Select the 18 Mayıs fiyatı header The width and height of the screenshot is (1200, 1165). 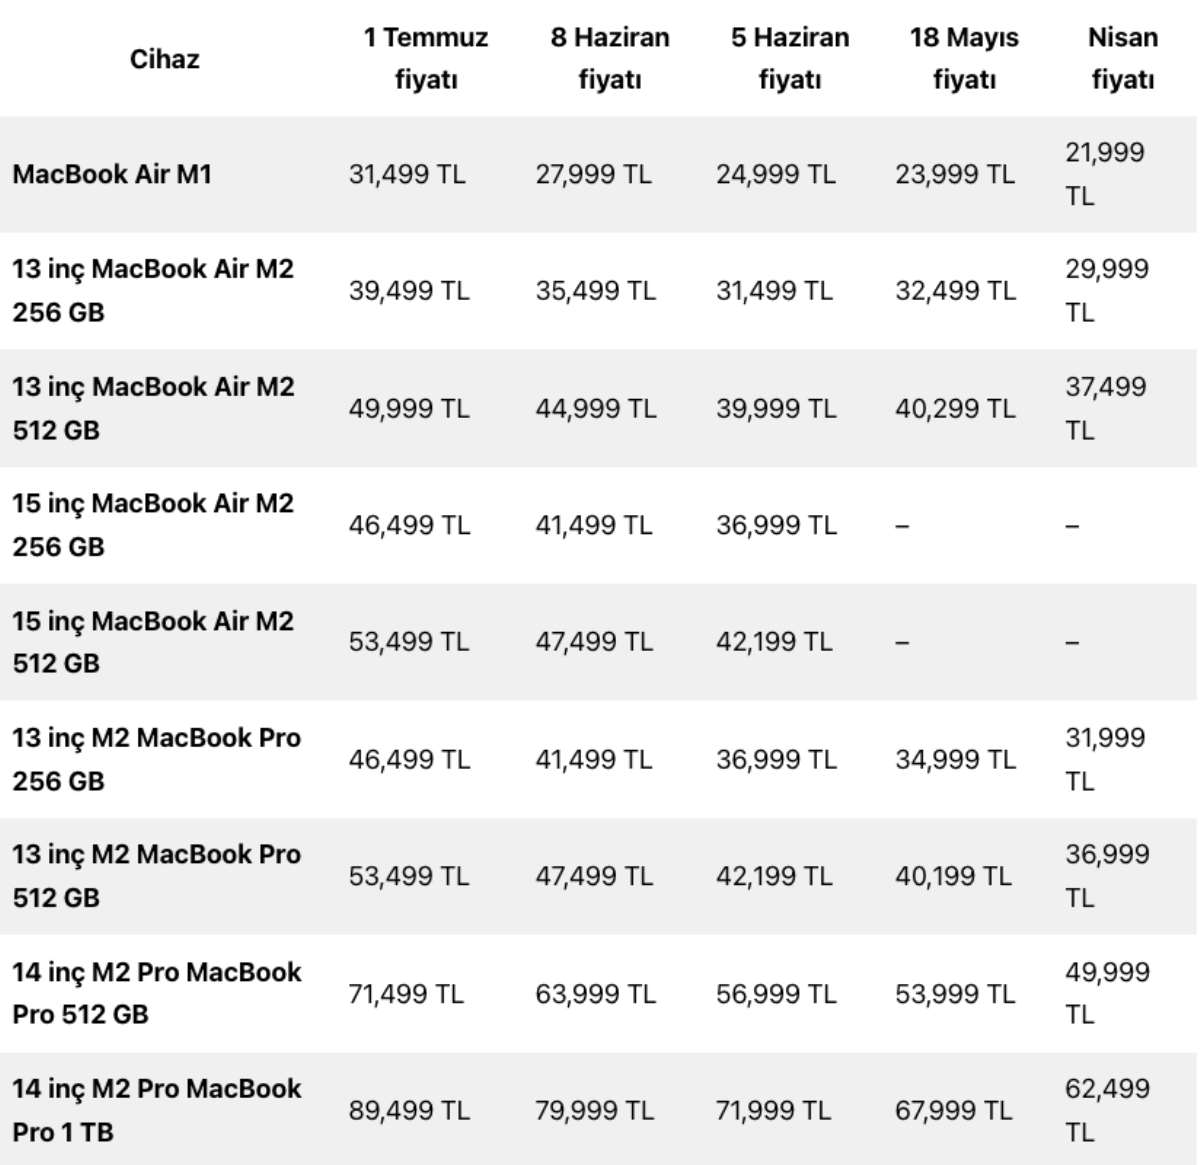(964, 59)
